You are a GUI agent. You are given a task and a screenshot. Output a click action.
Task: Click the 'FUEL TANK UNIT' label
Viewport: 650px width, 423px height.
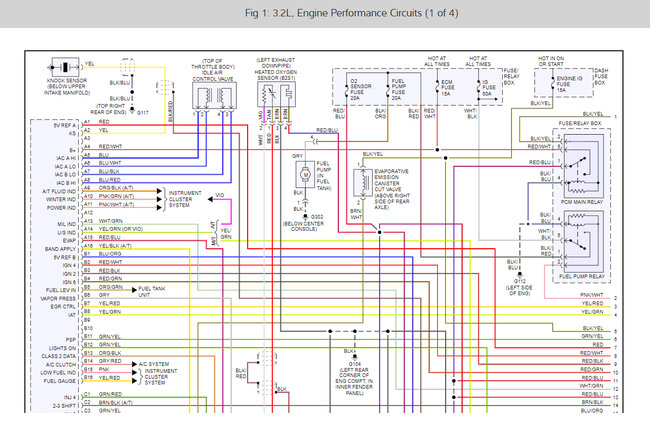pos(151,292)
